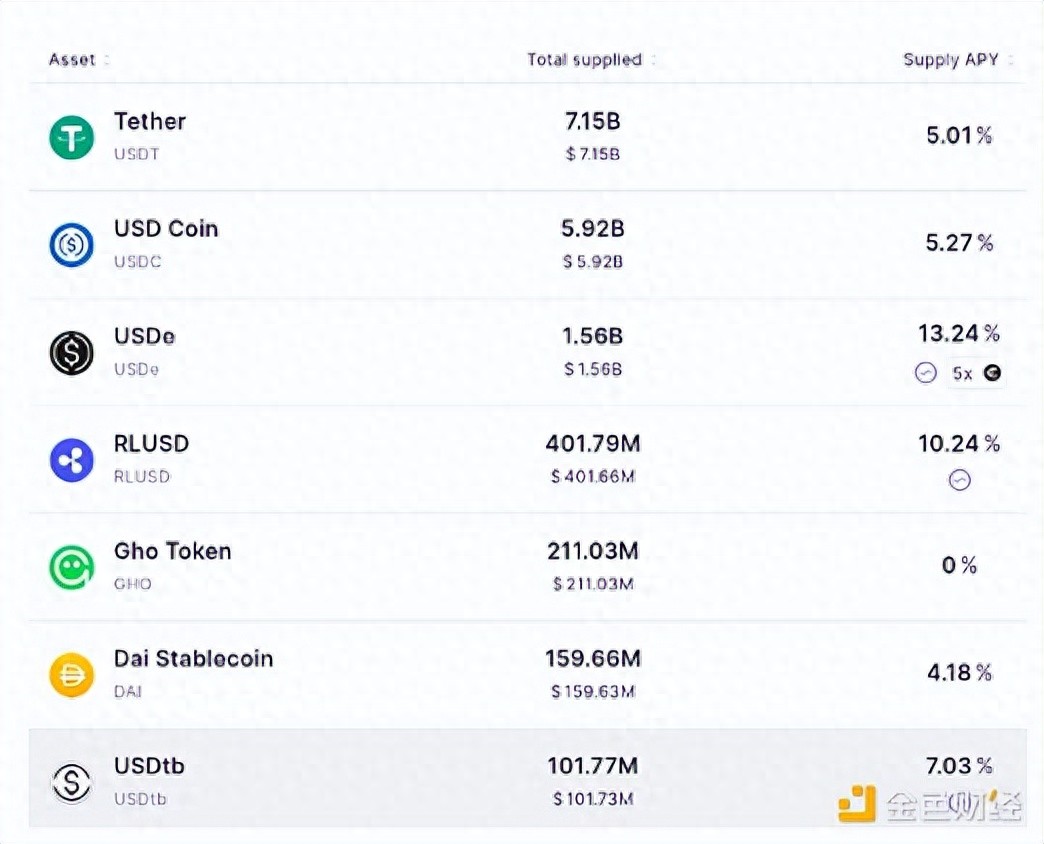Sort by the Asset column header

pos(72,60)
